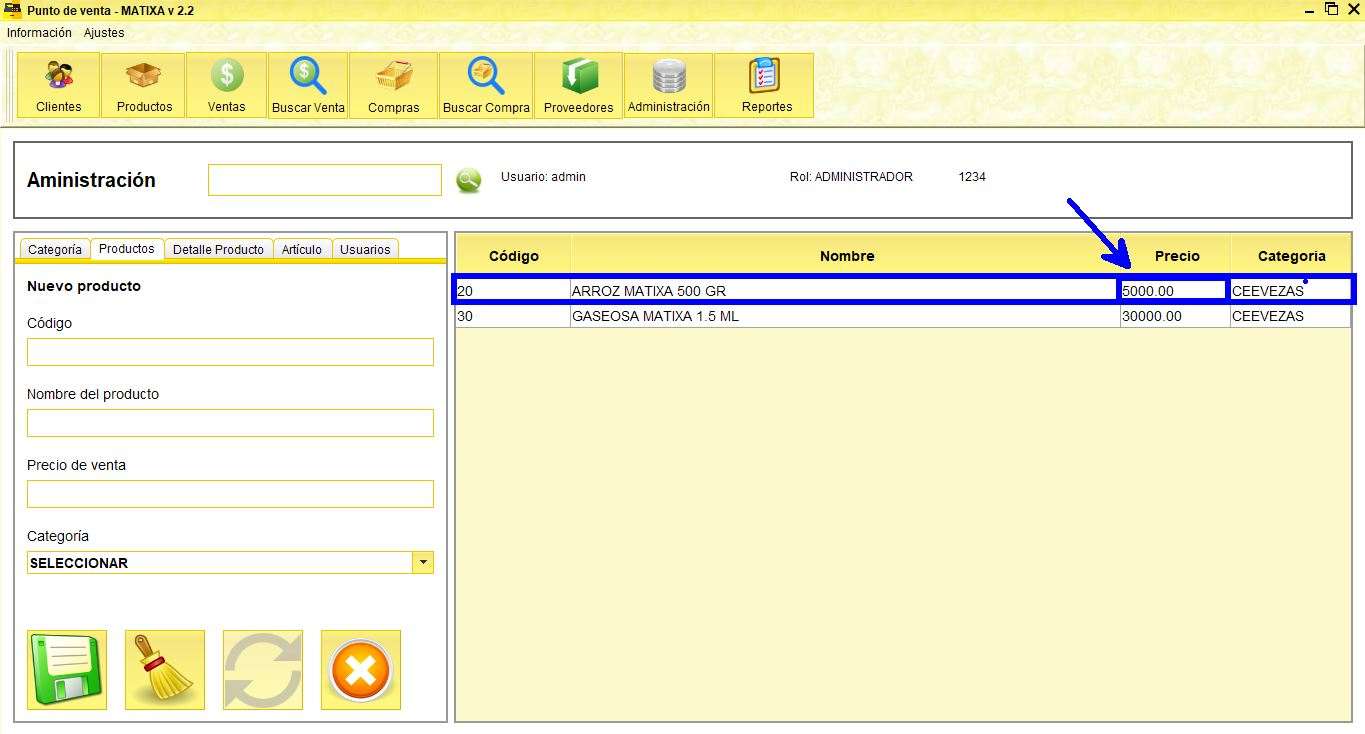Screen dimensions: 1365x734
Task: Click the green search icon
Action: click(468, 180)
